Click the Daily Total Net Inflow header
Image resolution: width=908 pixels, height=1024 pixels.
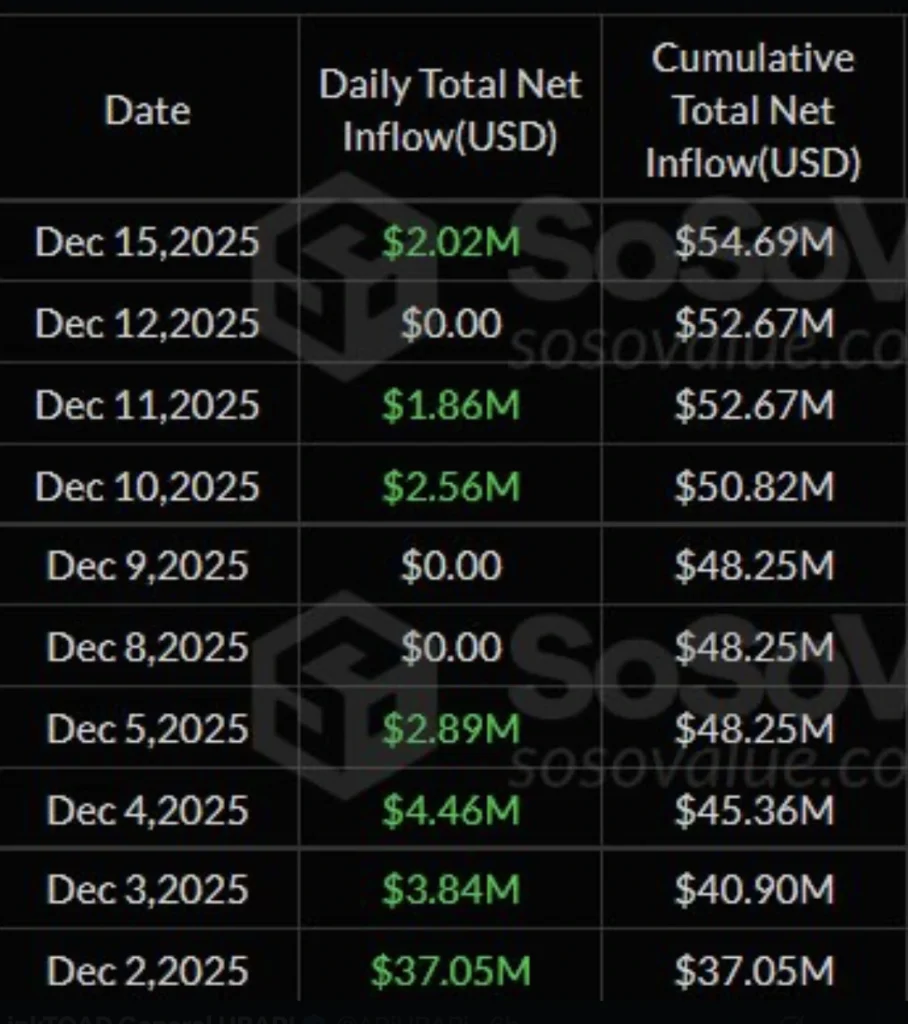[450, 111]
